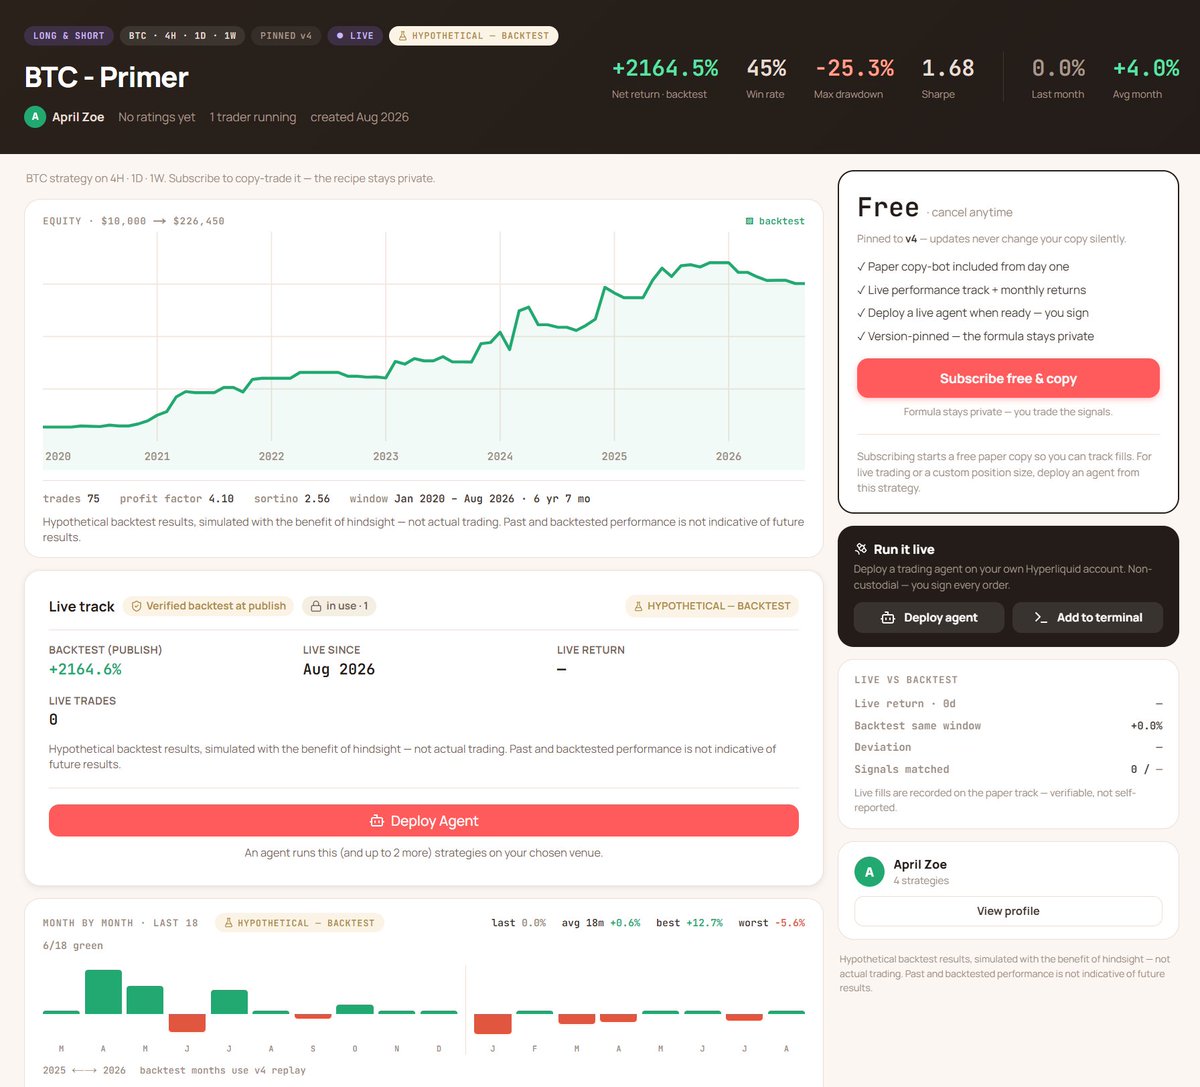Click 'EQUITY · $10,000 → $226,450' label
Image resolution: width=1200 pixels, height=1087 pixels.
click(134, 221)
